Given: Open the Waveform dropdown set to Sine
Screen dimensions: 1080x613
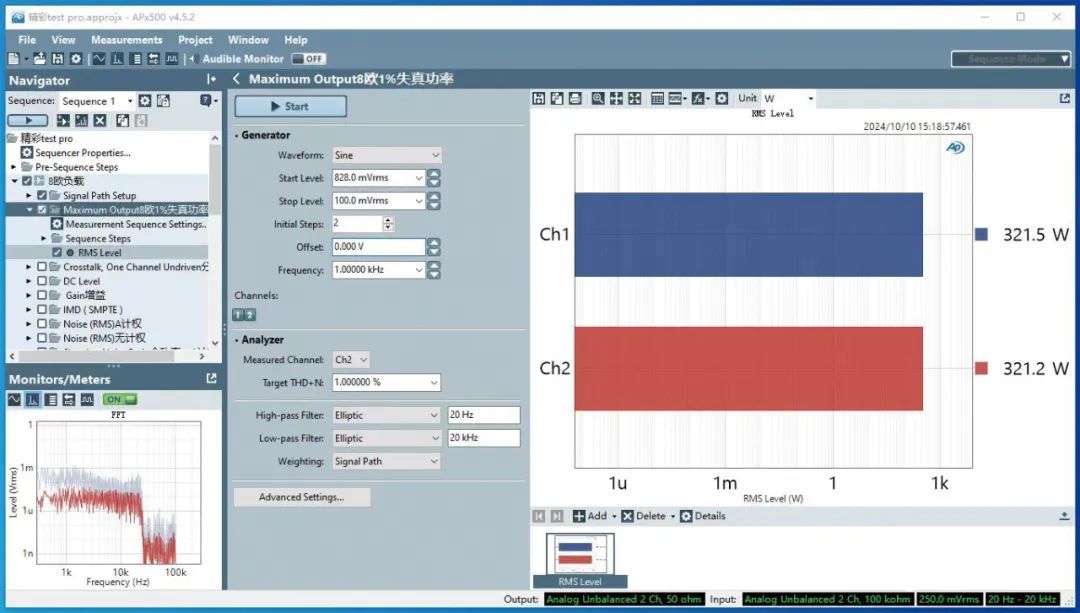Looking at the screenshot, I should [386, 155].
